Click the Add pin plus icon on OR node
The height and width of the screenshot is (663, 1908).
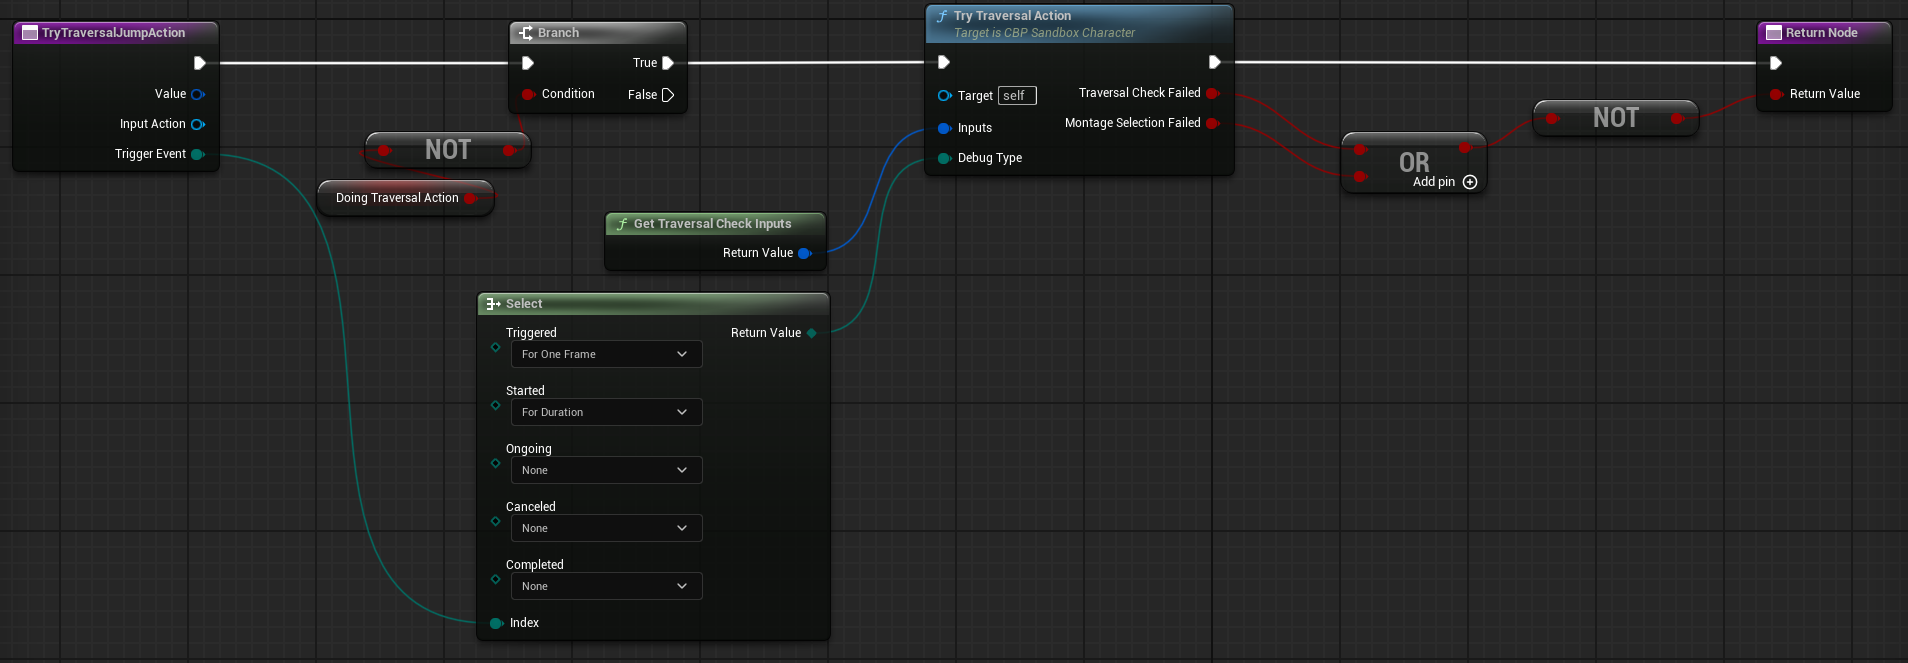(1469, 182)
